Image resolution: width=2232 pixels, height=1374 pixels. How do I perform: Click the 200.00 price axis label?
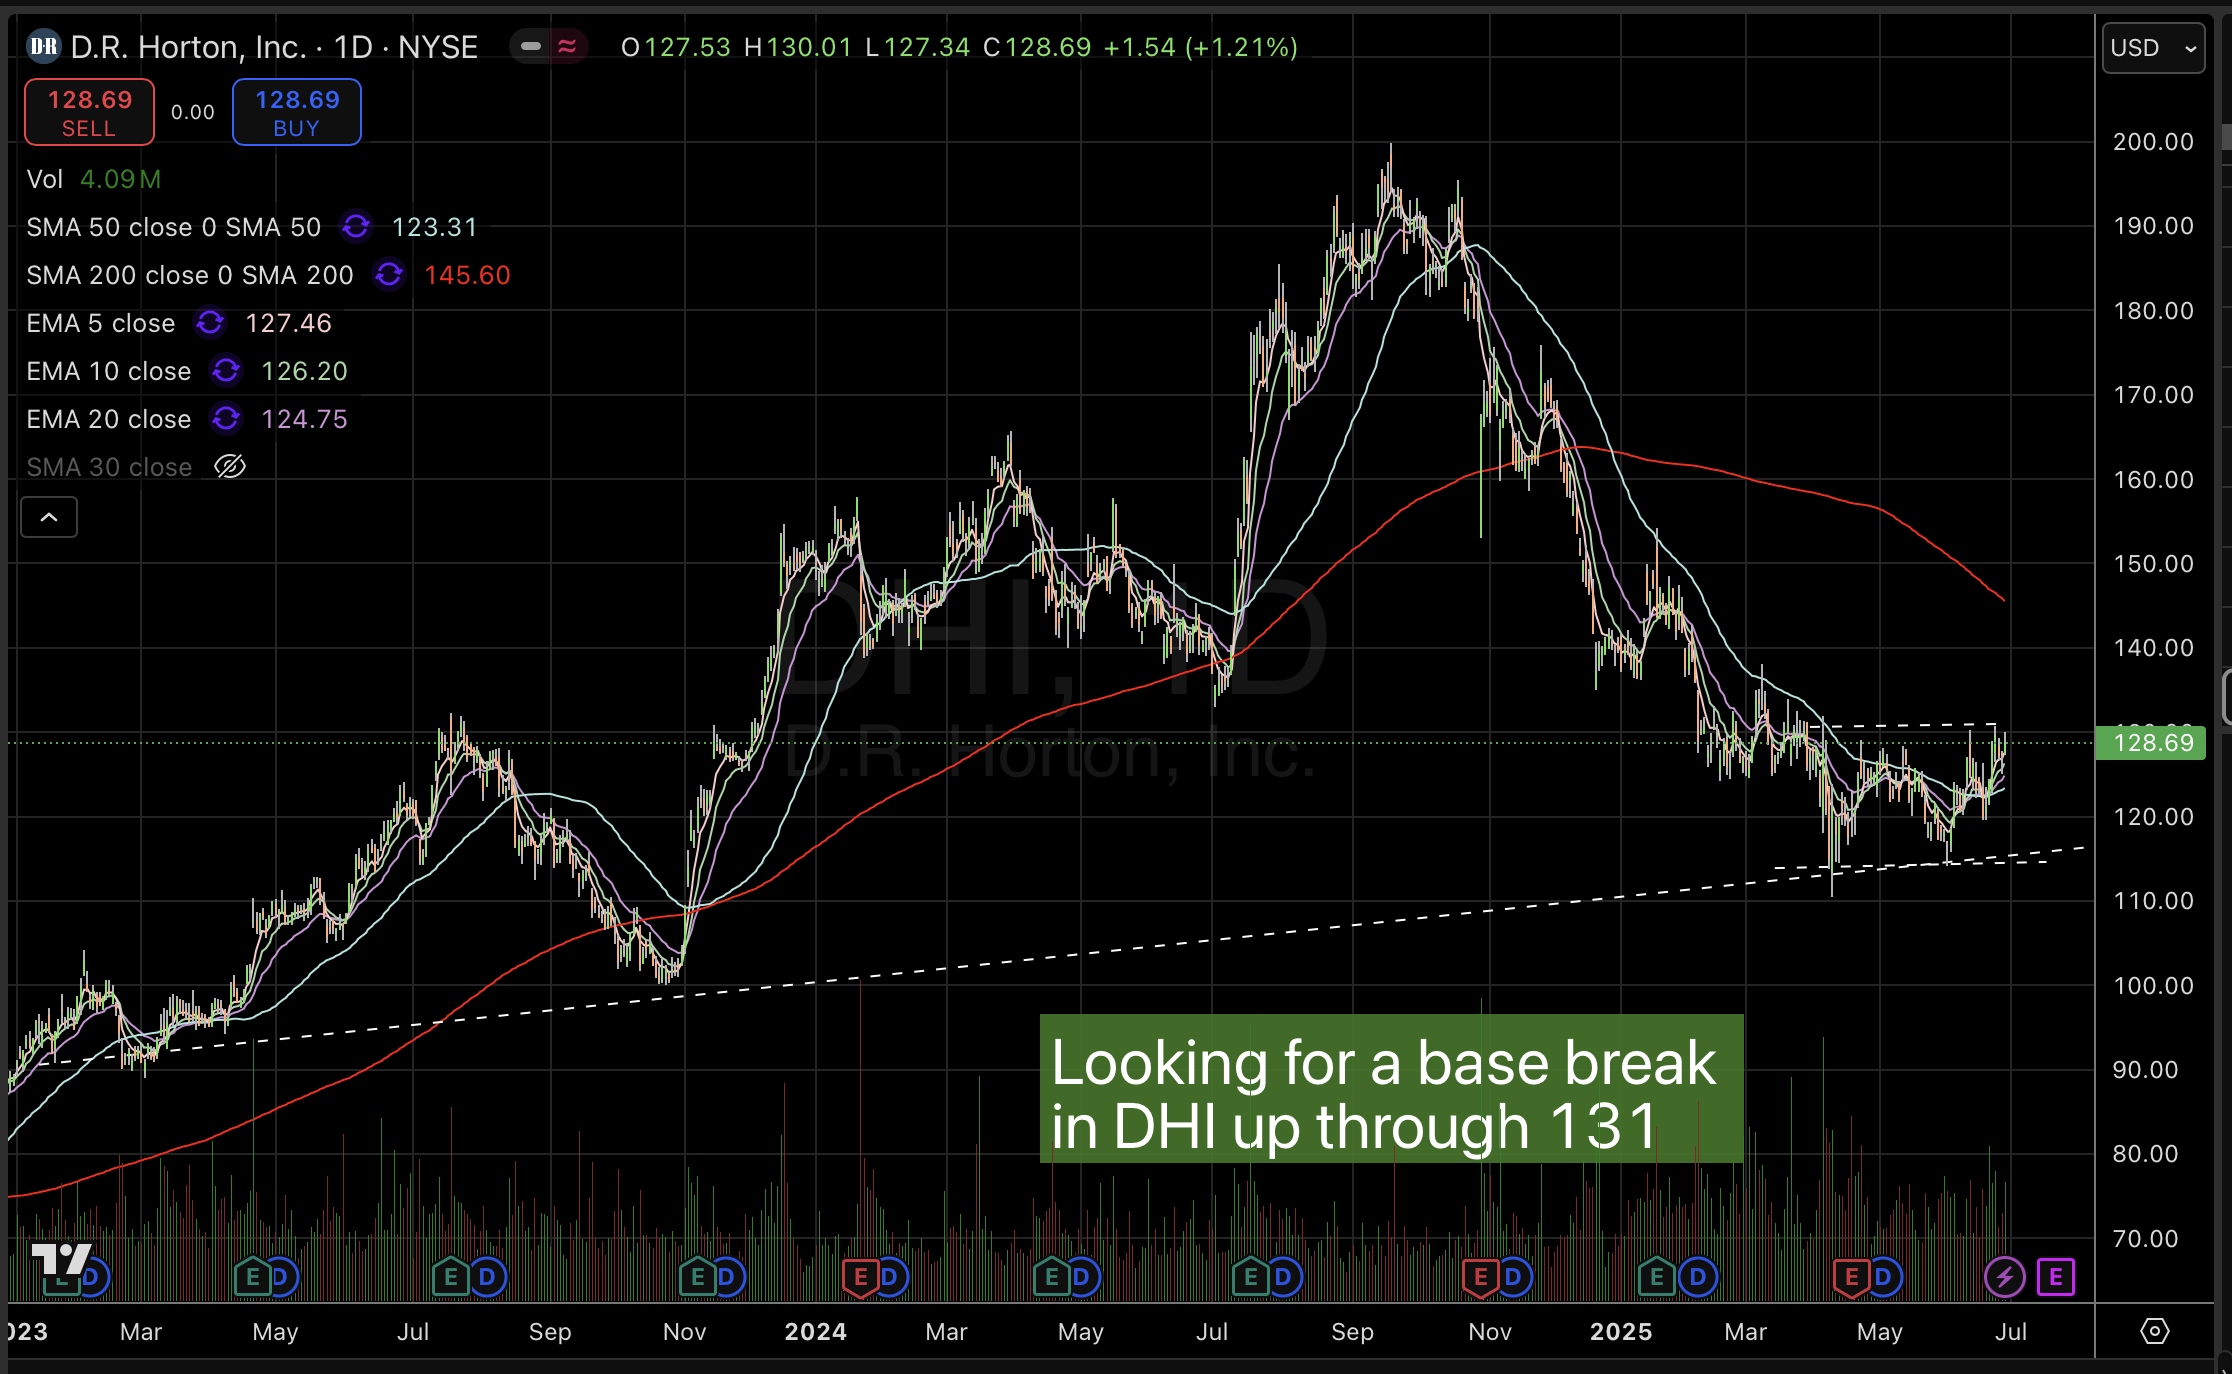coord(2153,141)
